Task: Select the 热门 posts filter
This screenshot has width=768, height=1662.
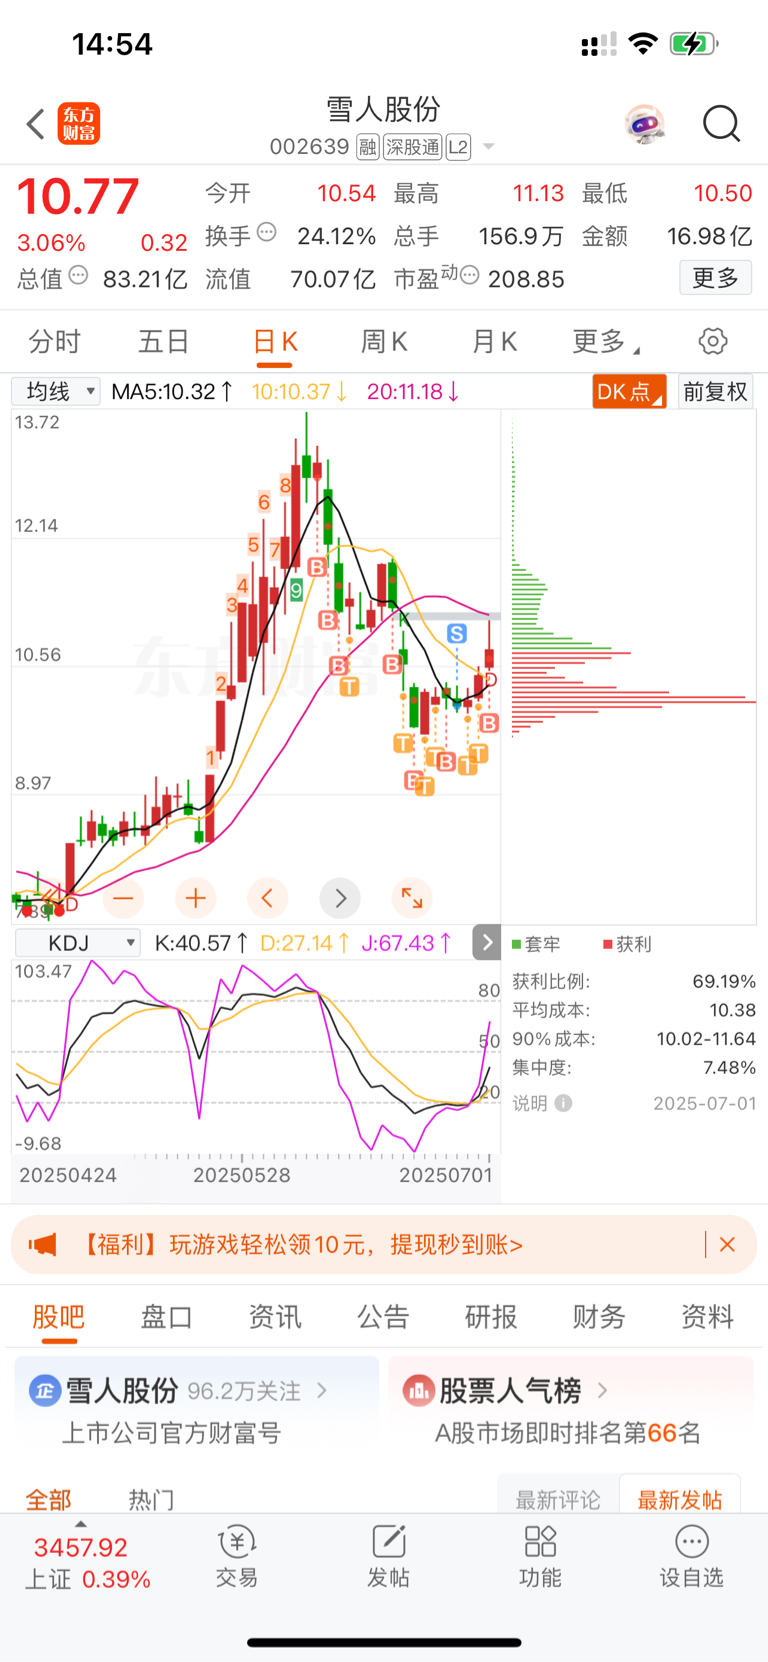Action: pyautogui.click(x=151, y=1500)
